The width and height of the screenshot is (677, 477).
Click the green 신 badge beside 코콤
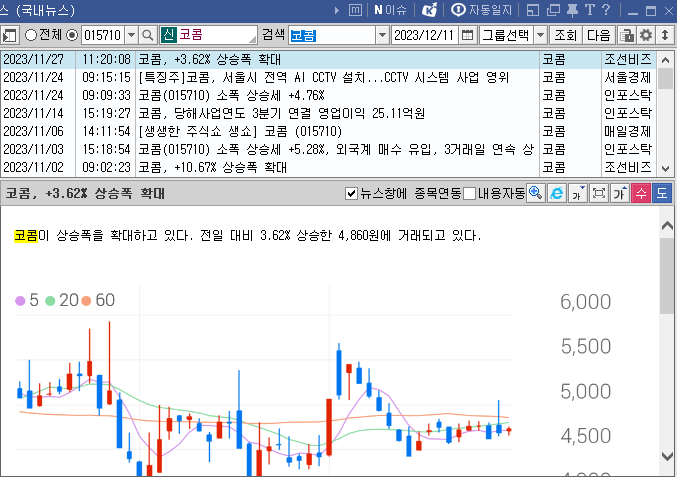point(169,35)
